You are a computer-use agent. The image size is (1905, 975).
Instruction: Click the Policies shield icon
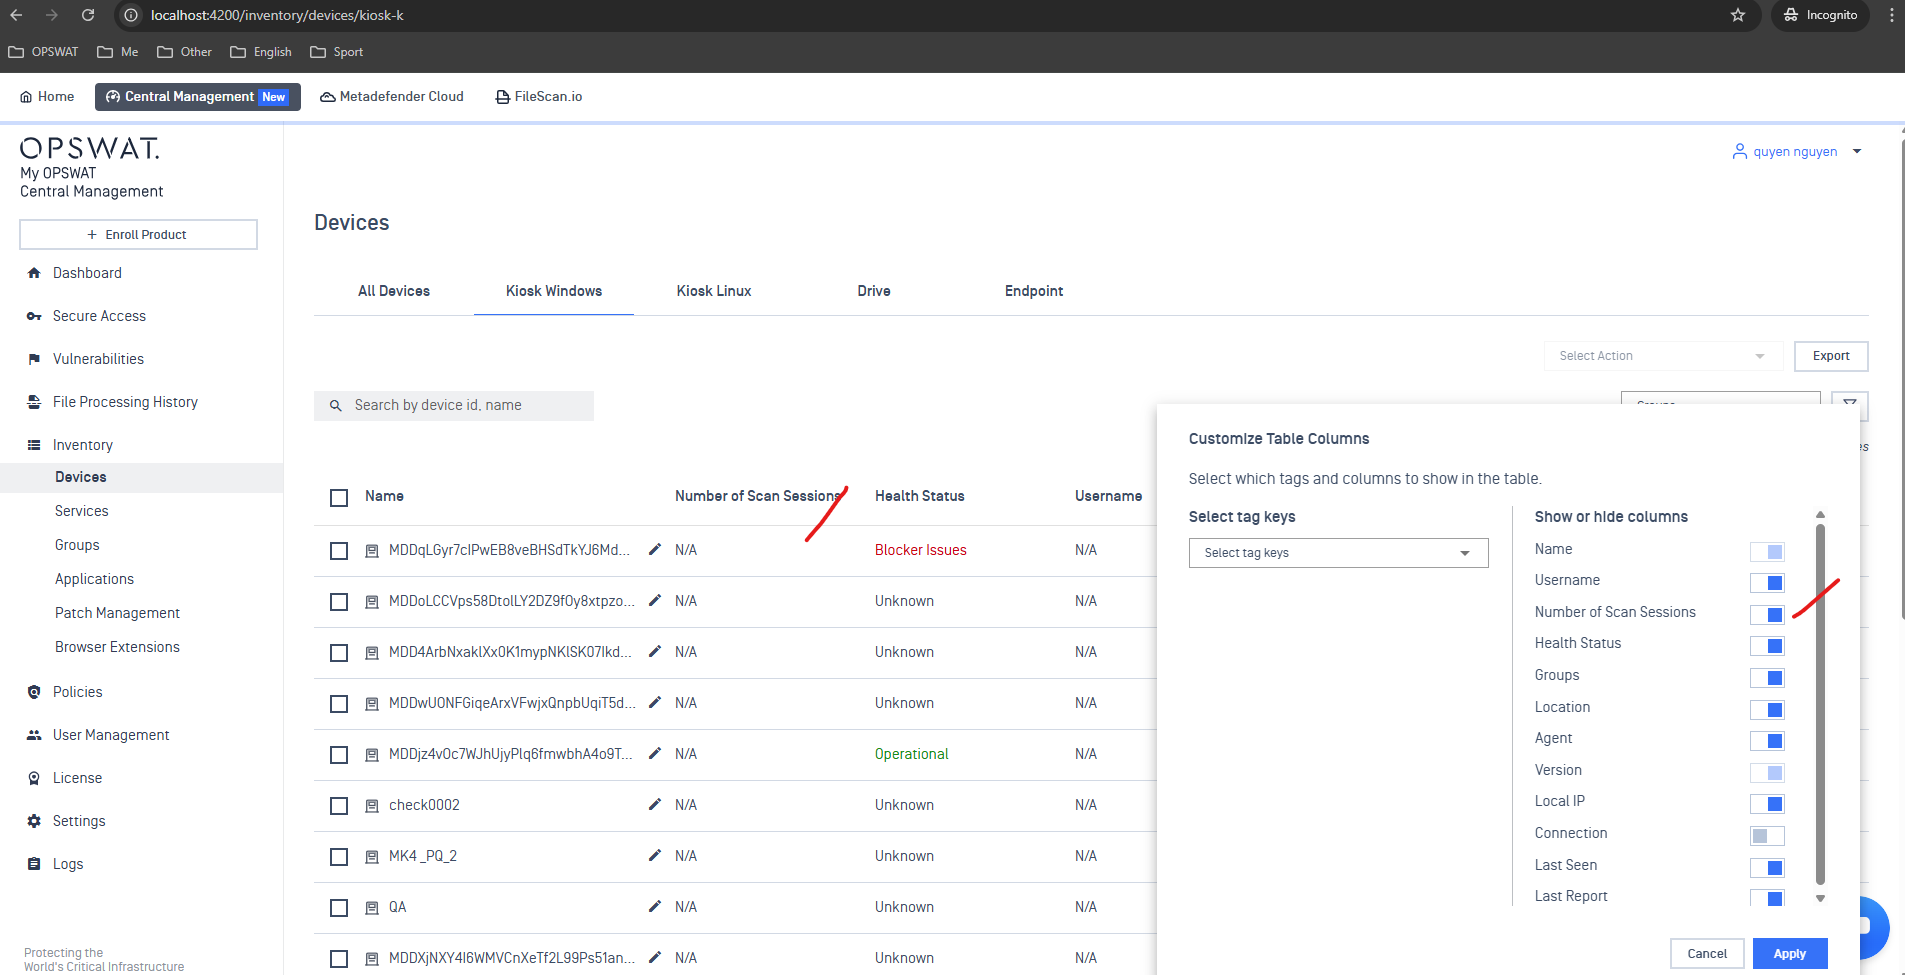pyautogui.click(x=34, y=692)
